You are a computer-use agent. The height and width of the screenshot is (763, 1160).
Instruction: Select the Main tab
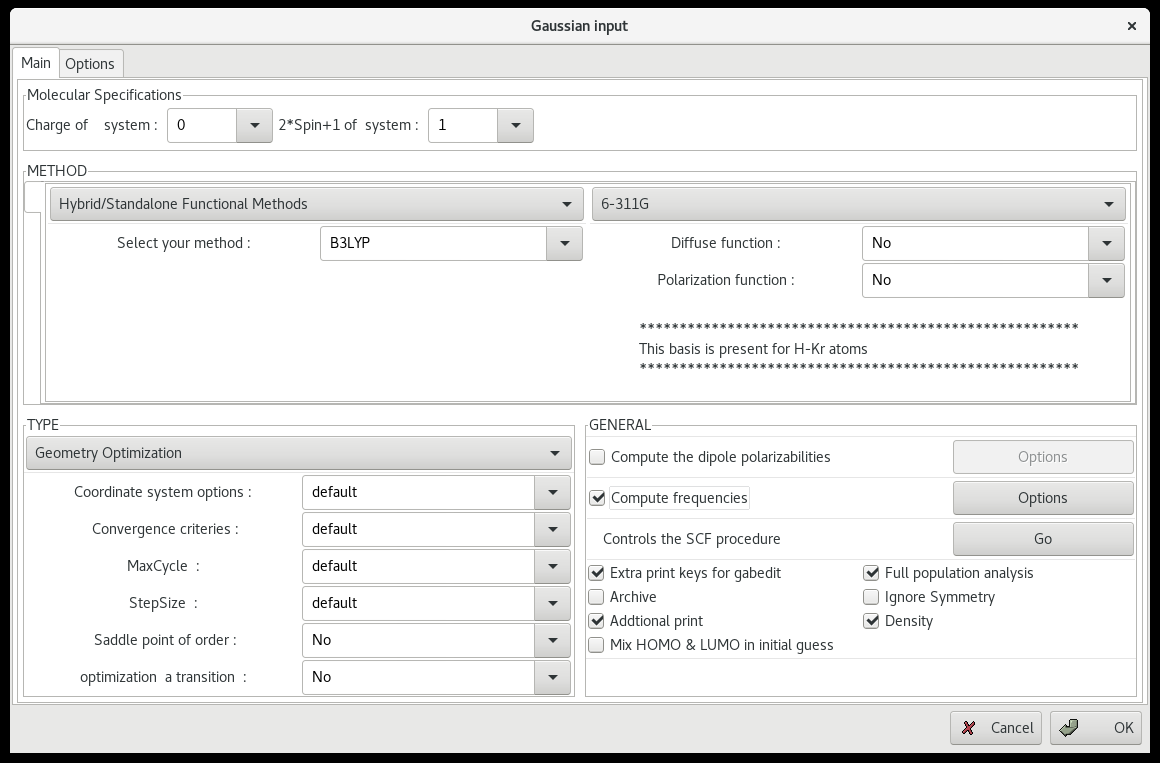coord(36,63)
